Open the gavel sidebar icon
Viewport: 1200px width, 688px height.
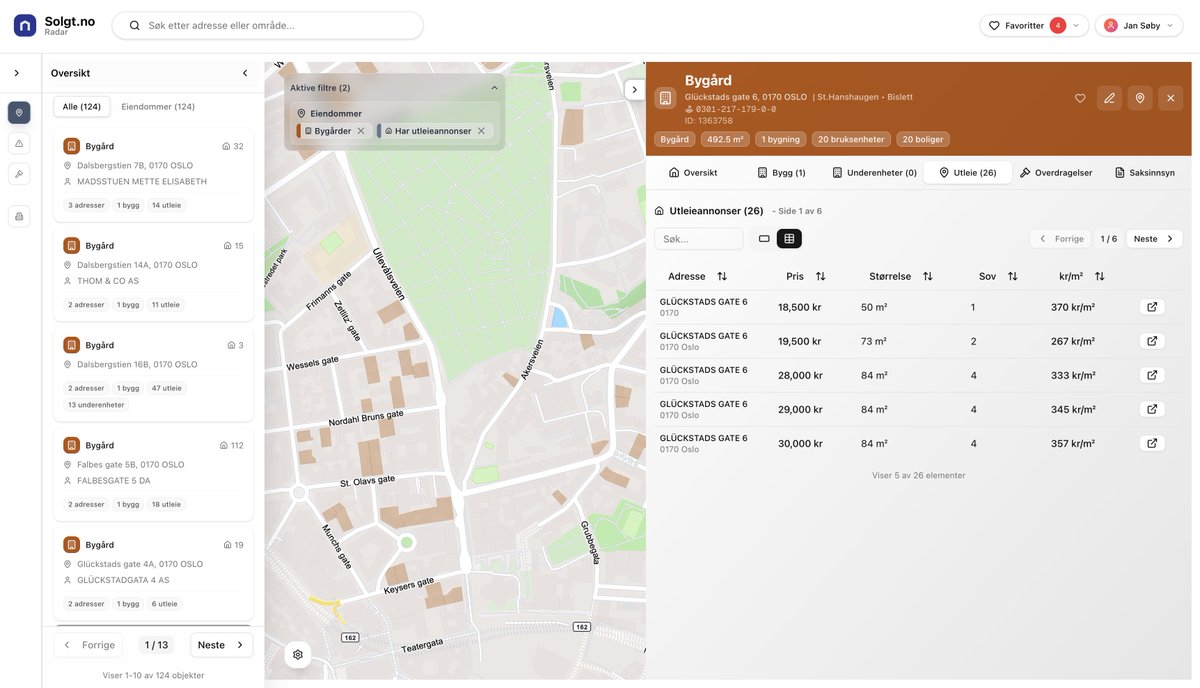19,174
